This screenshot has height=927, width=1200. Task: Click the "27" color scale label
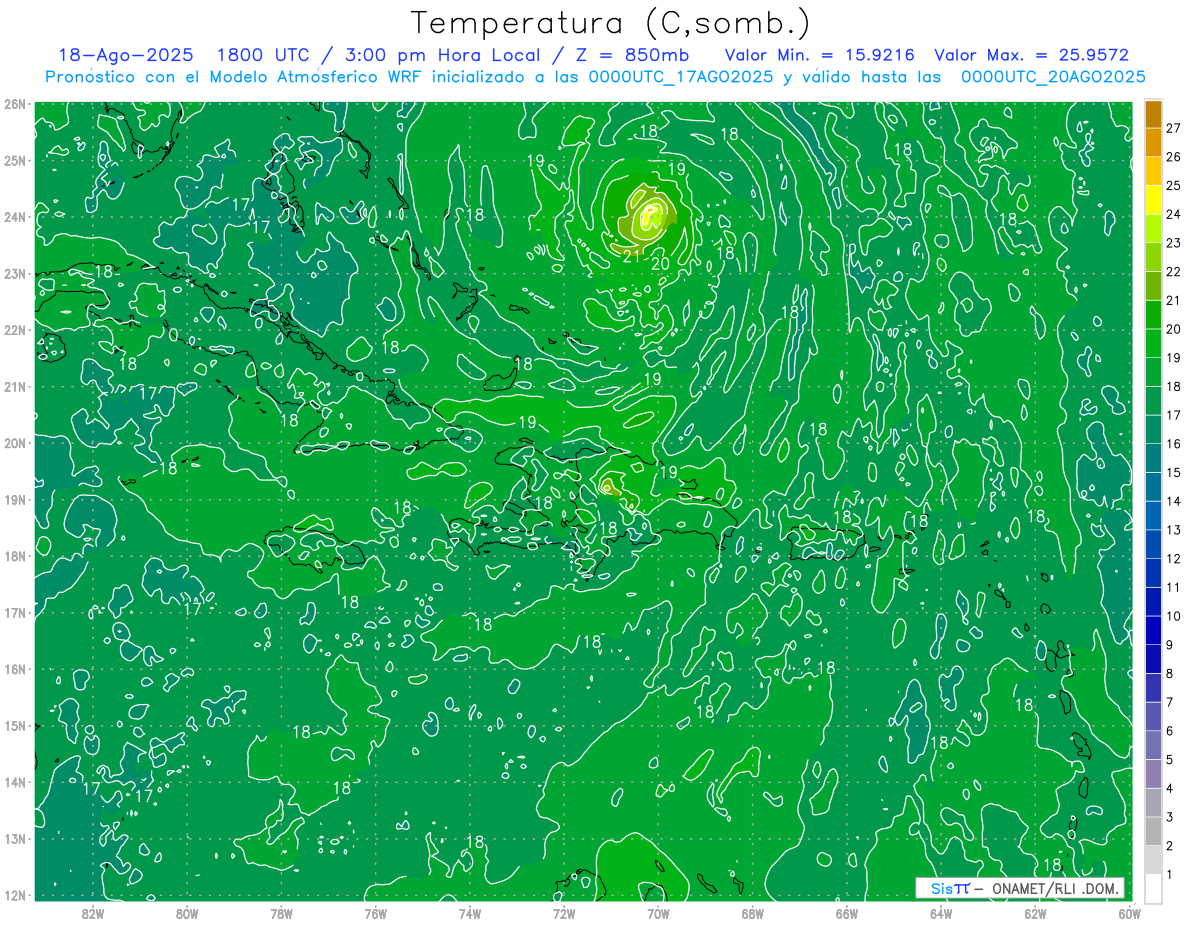1173,128
